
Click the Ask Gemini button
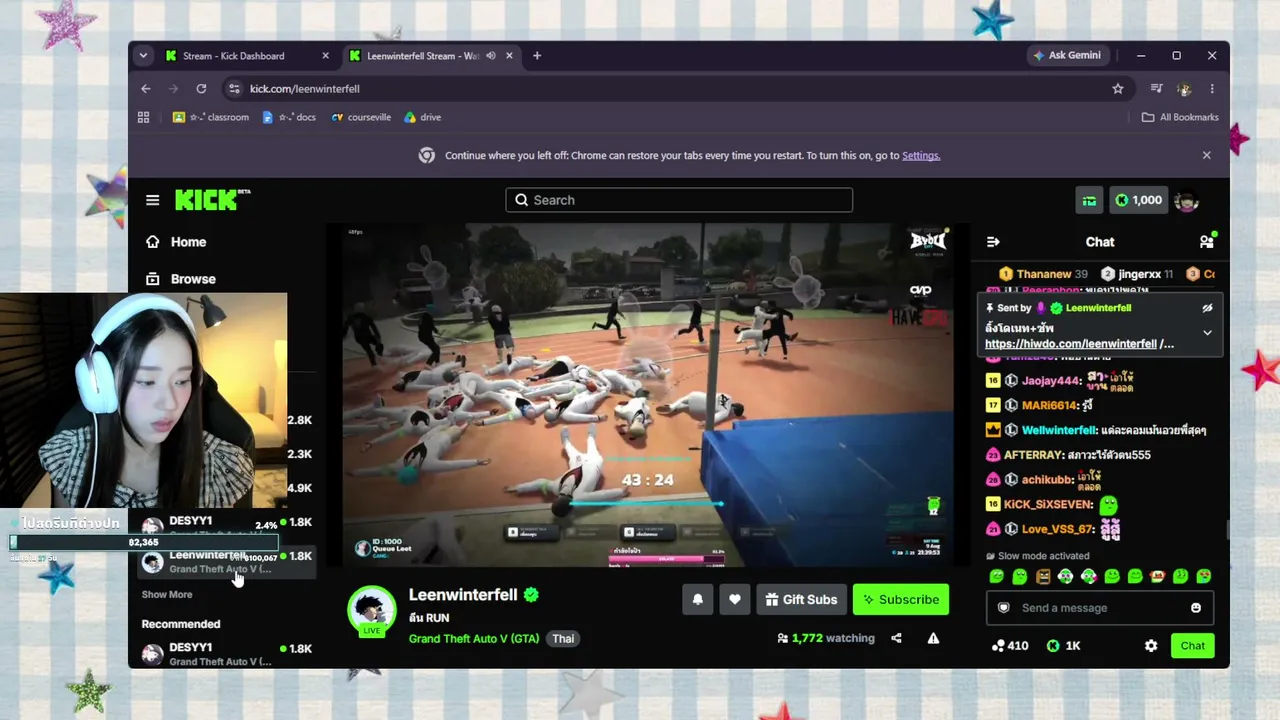tap(1068, 56)
